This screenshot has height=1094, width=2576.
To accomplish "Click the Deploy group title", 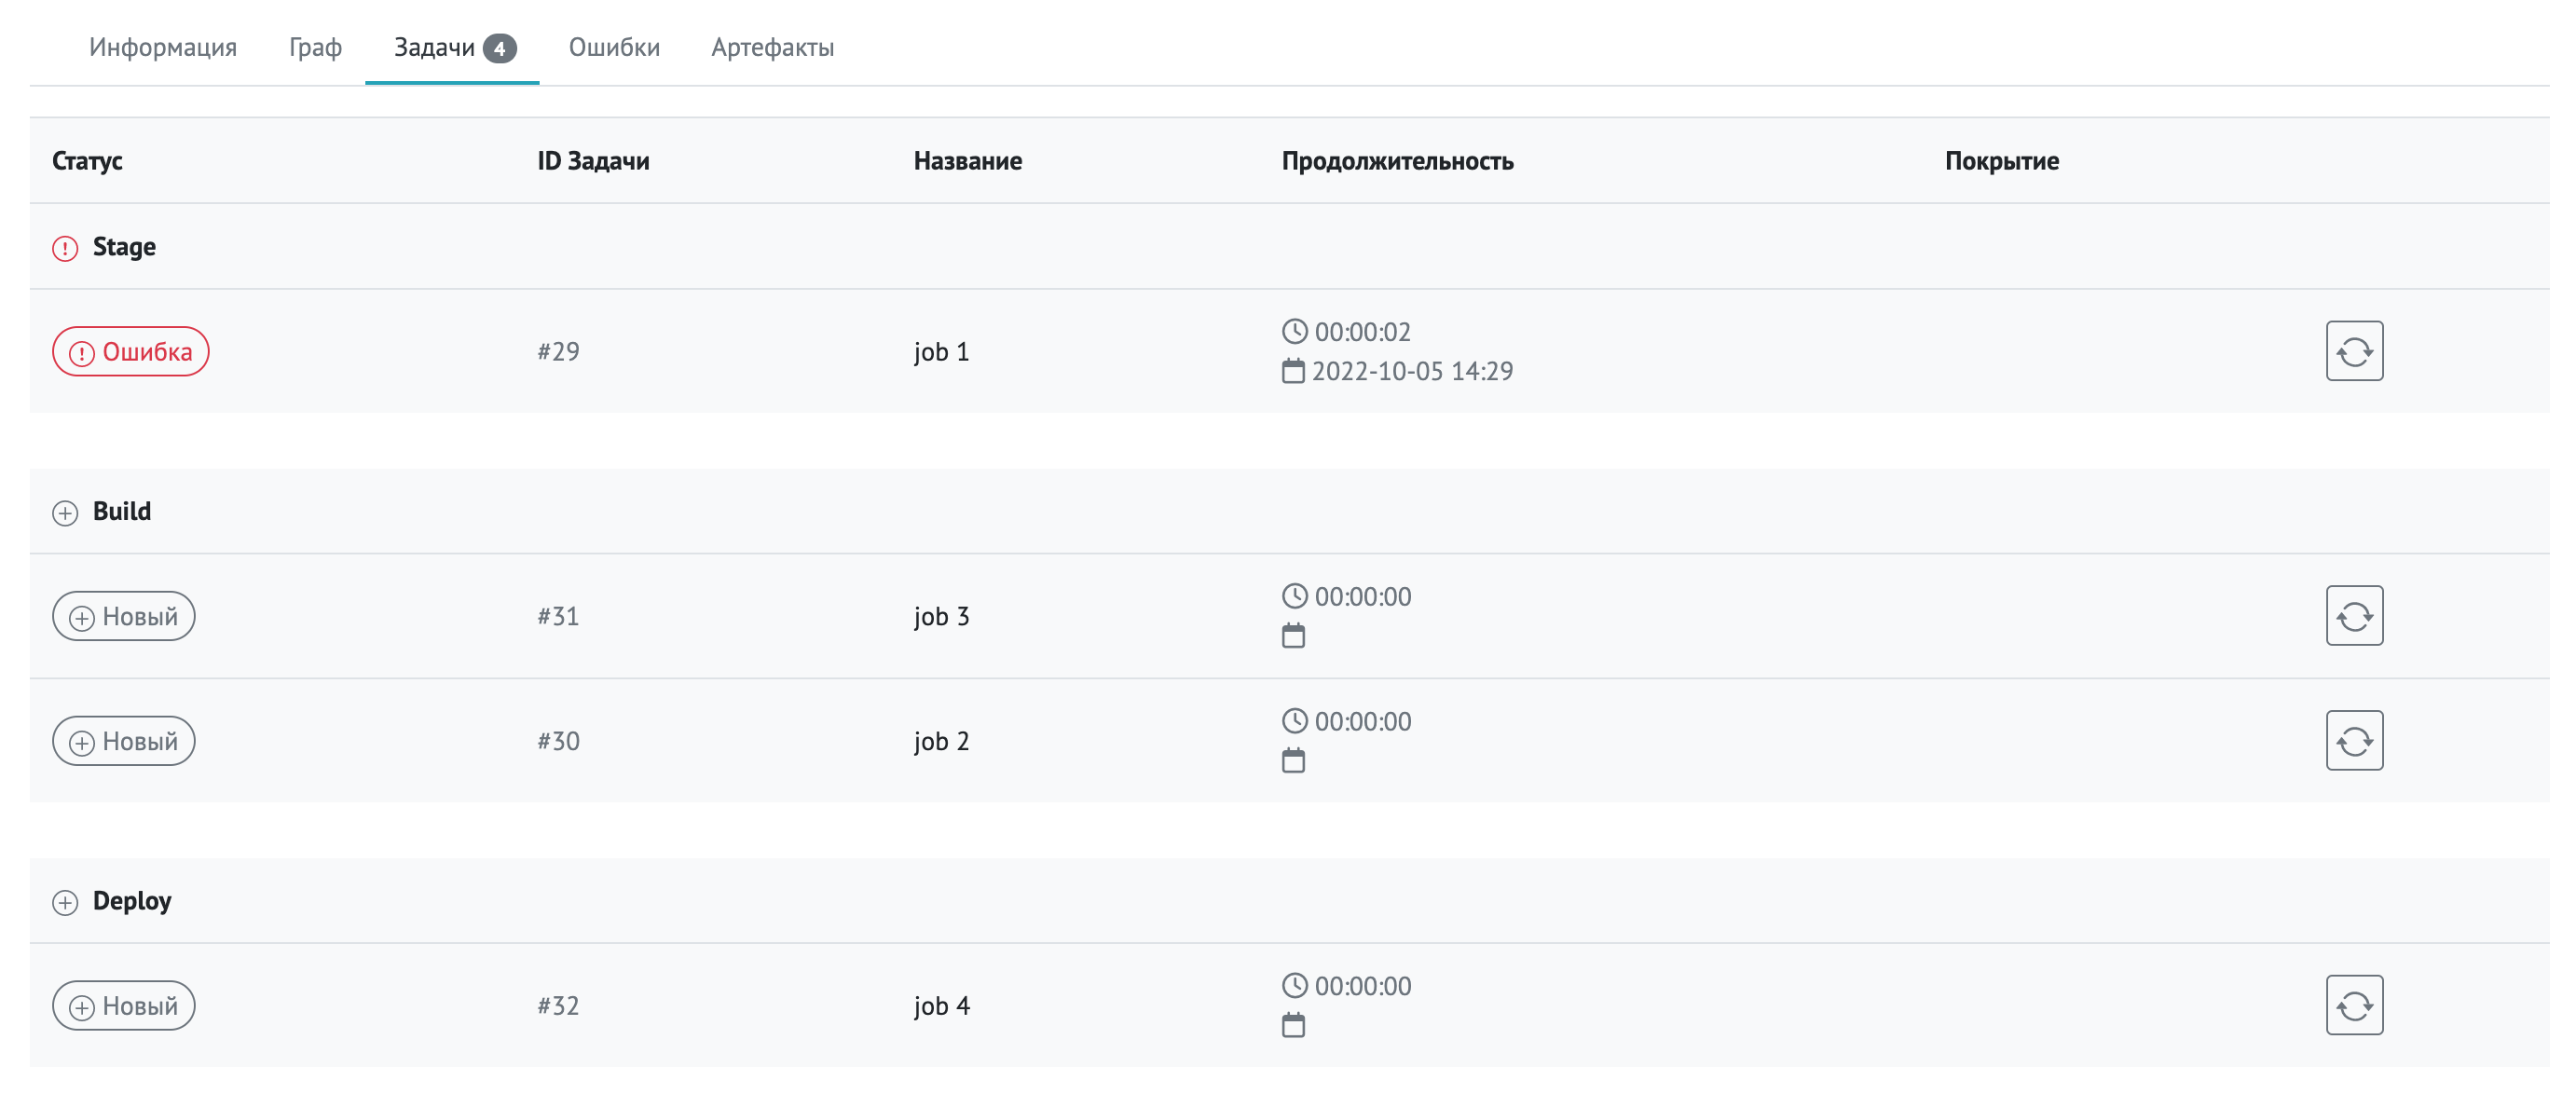I will 132,901.
